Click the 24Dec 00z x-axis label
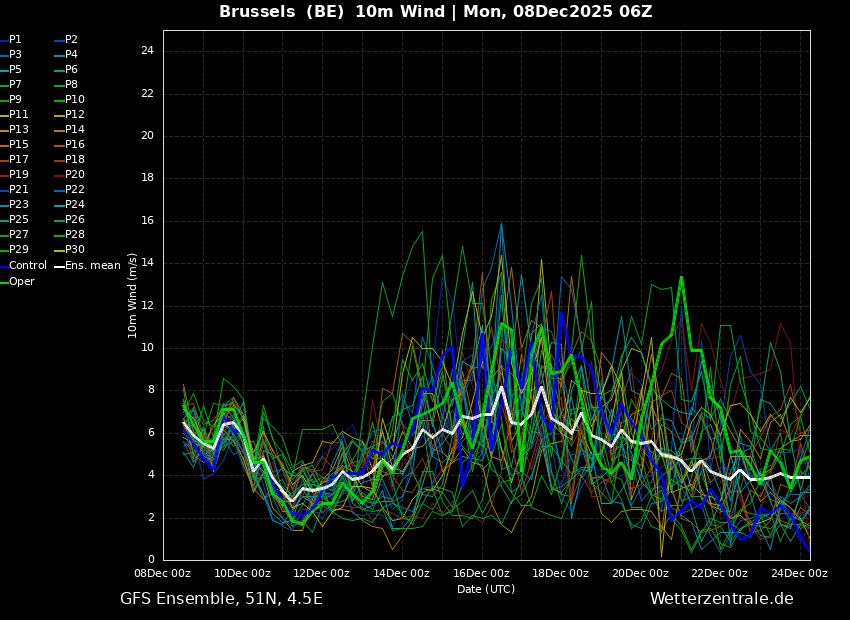The image size is (850, 620). pyautogui.click(x=800, y=573)
